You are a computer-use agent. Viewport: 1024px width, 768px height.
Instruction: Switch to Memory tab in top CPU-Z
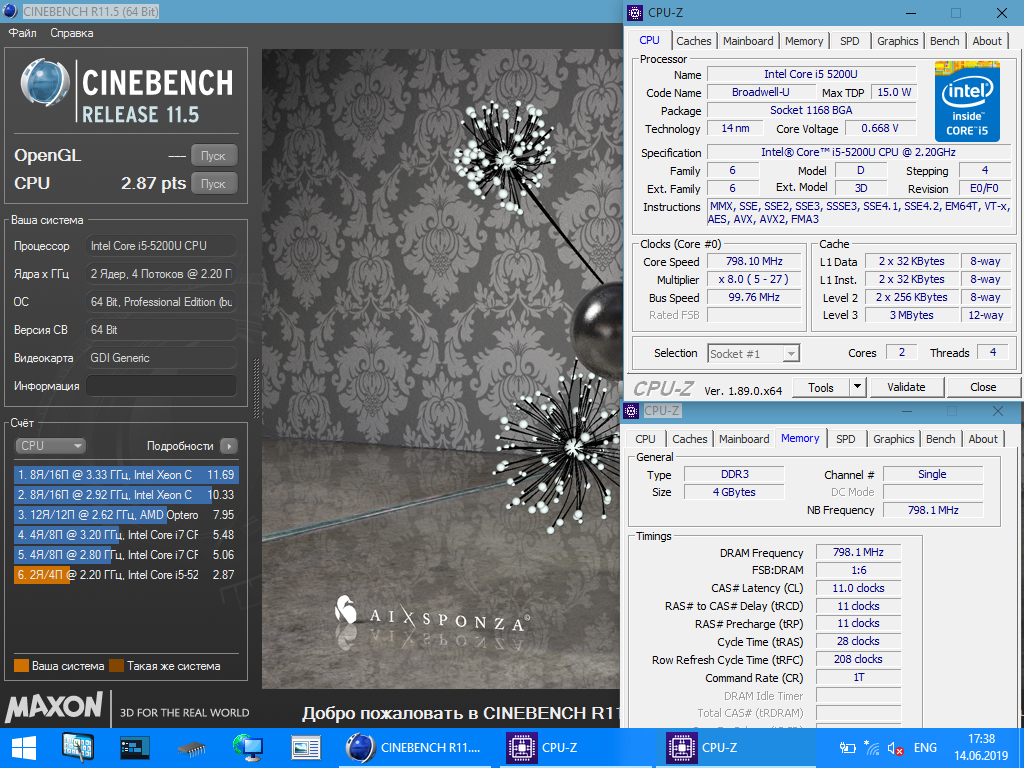point(804,41)
